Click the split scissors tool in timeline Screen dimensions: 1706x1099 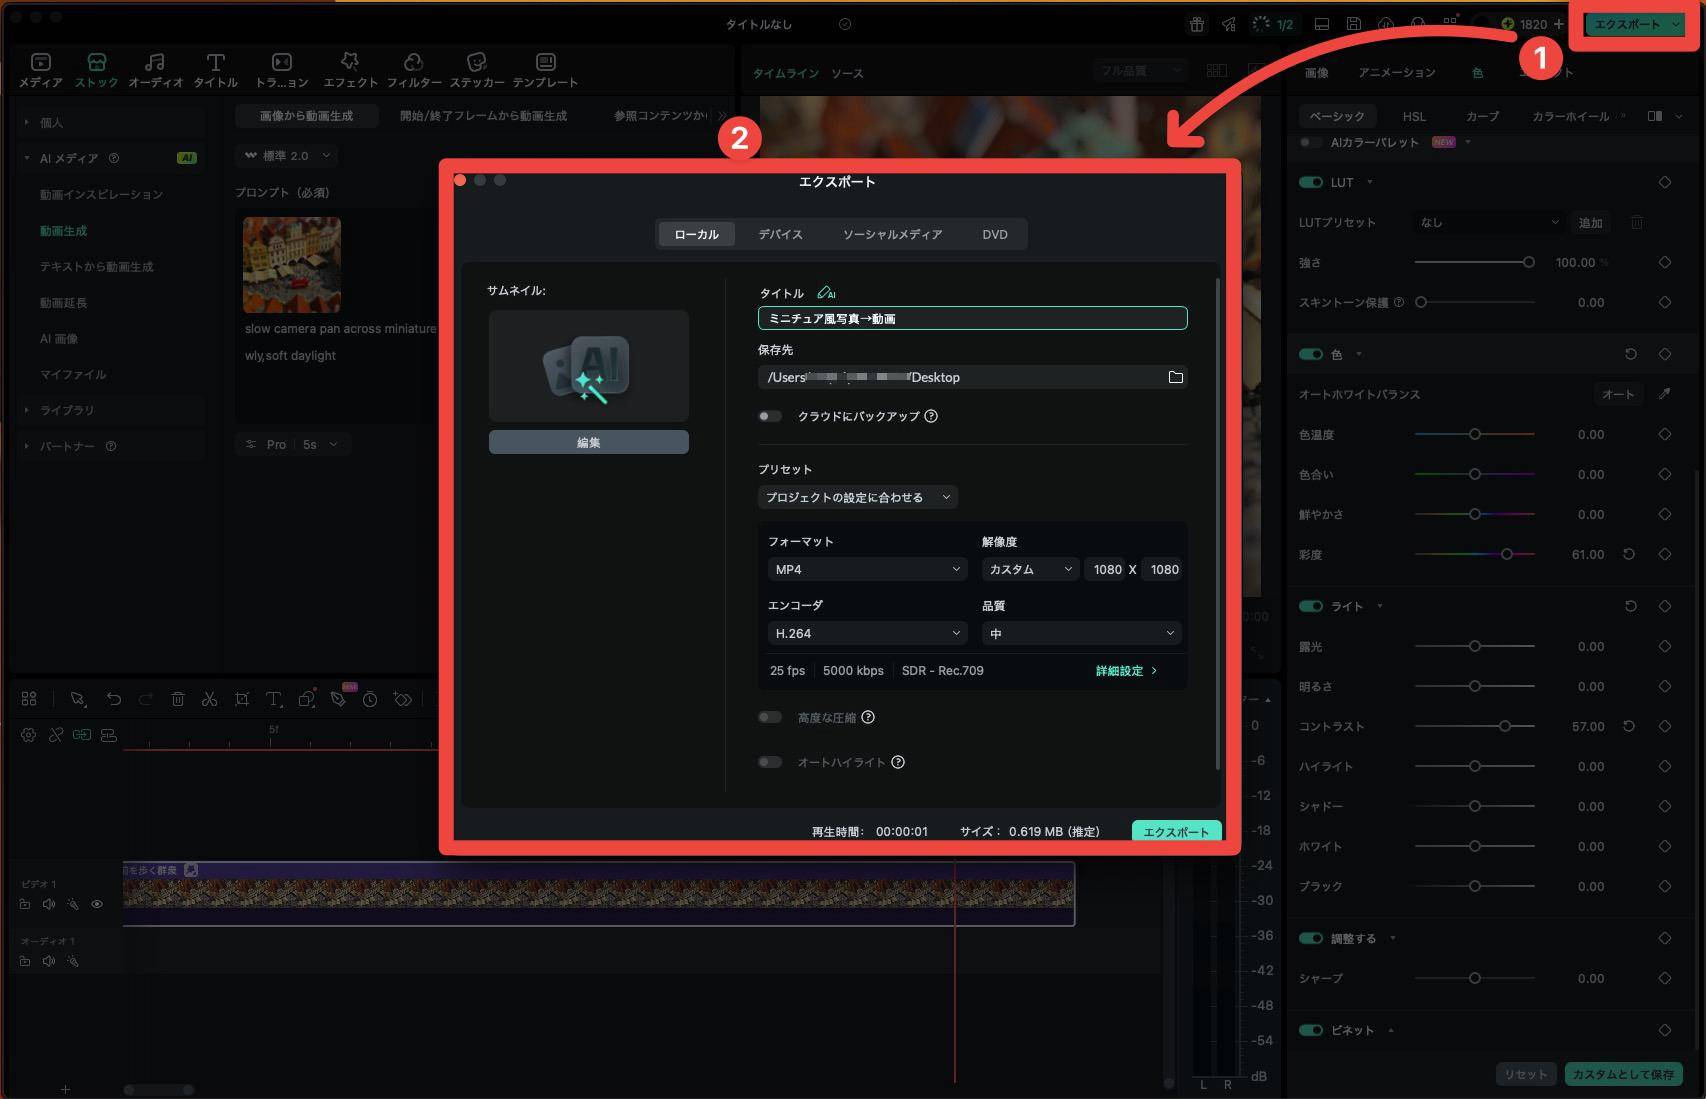click(x=209, y=699)
